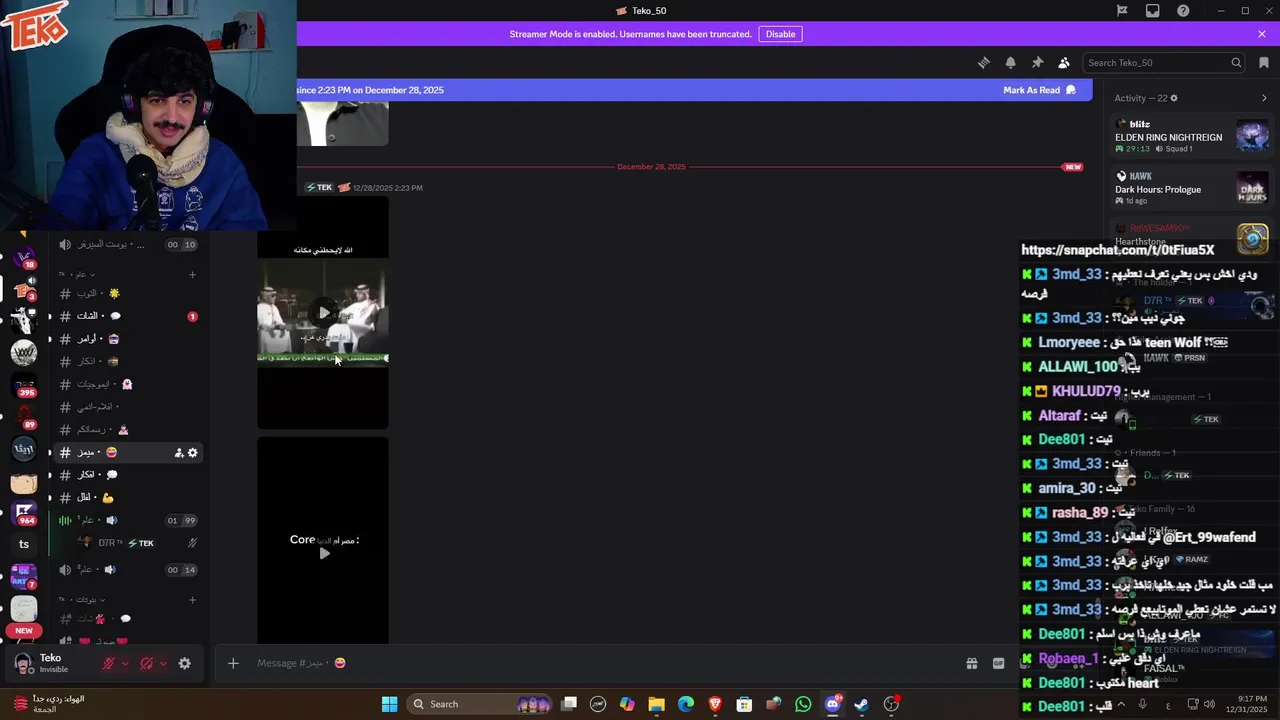Open the Inbox icon in title bar
This screenshot has width=1280, height=720.
click(1153, 11)
